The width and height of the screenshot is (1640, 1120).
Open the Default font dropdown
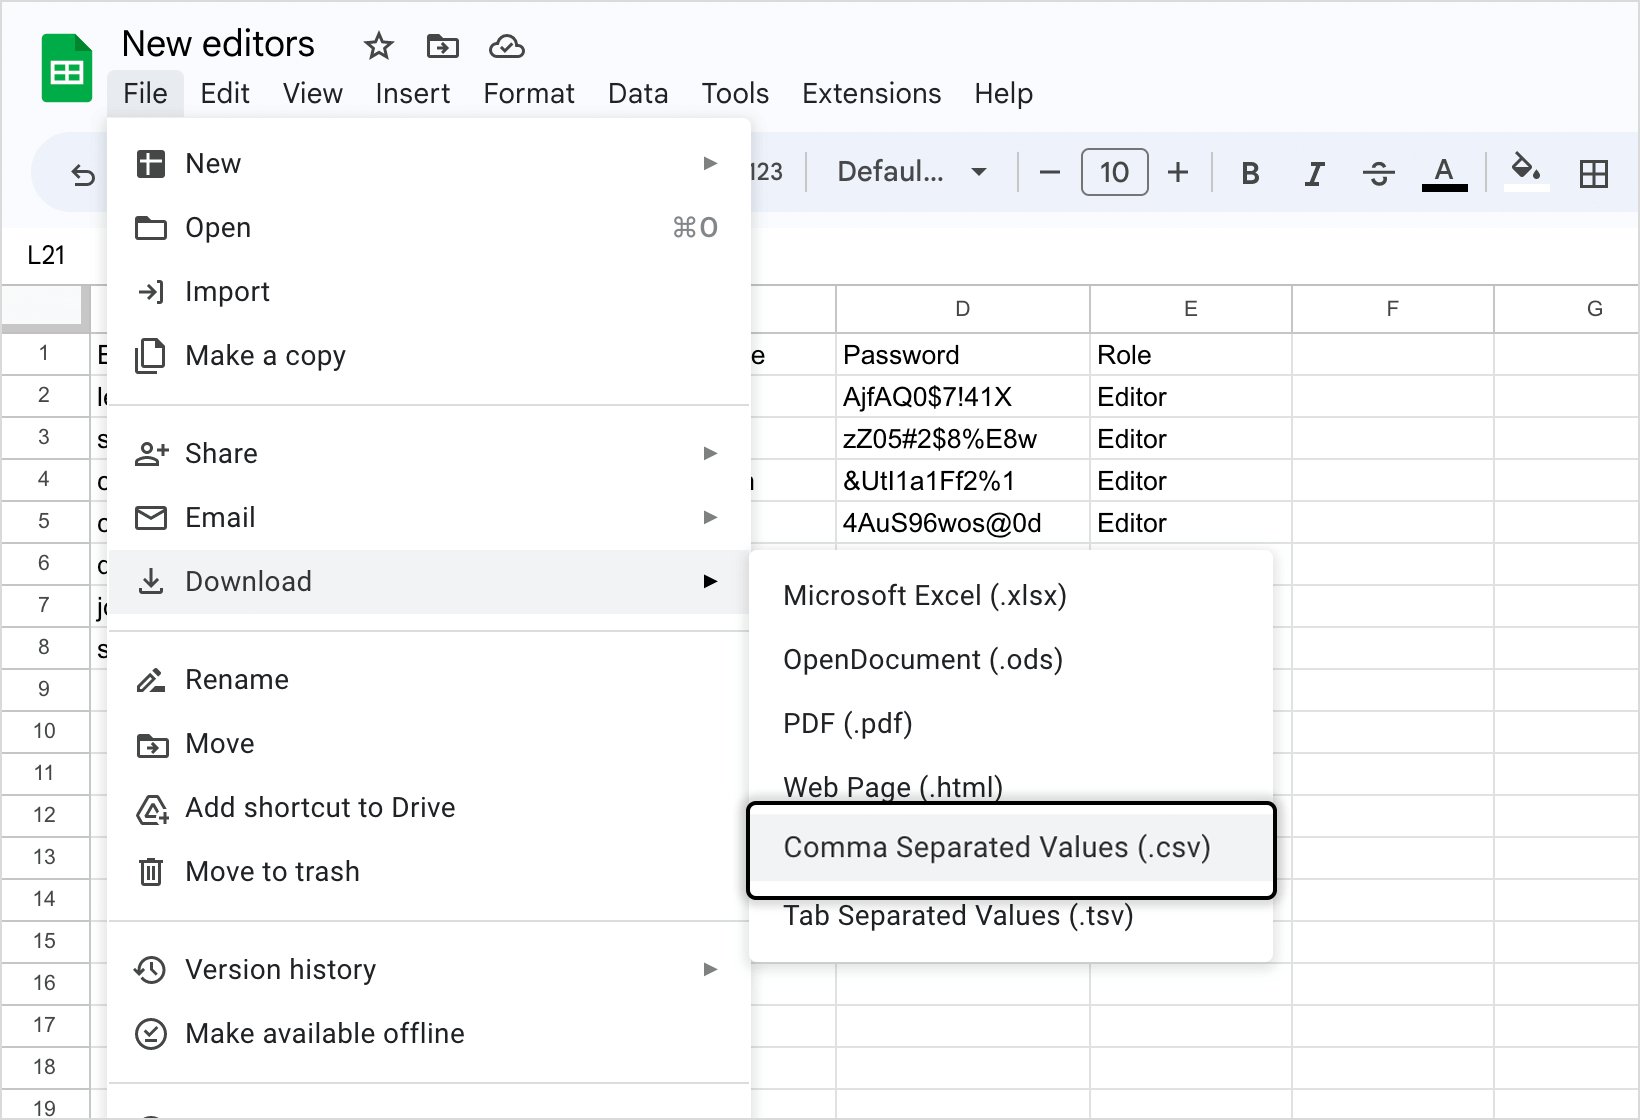point(911,172)
